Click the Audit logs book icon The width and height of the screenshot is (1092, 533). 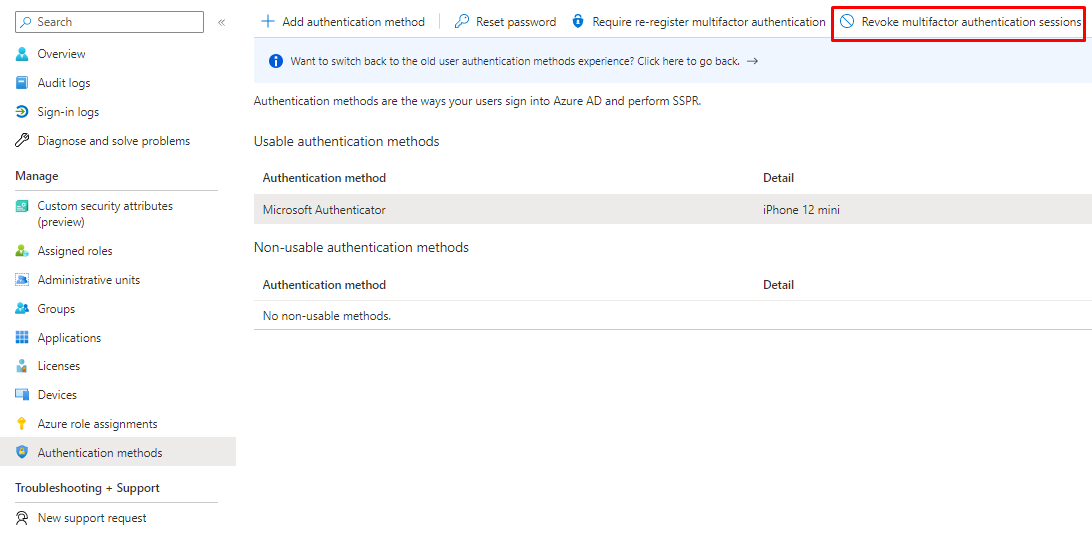coord(22,83)
